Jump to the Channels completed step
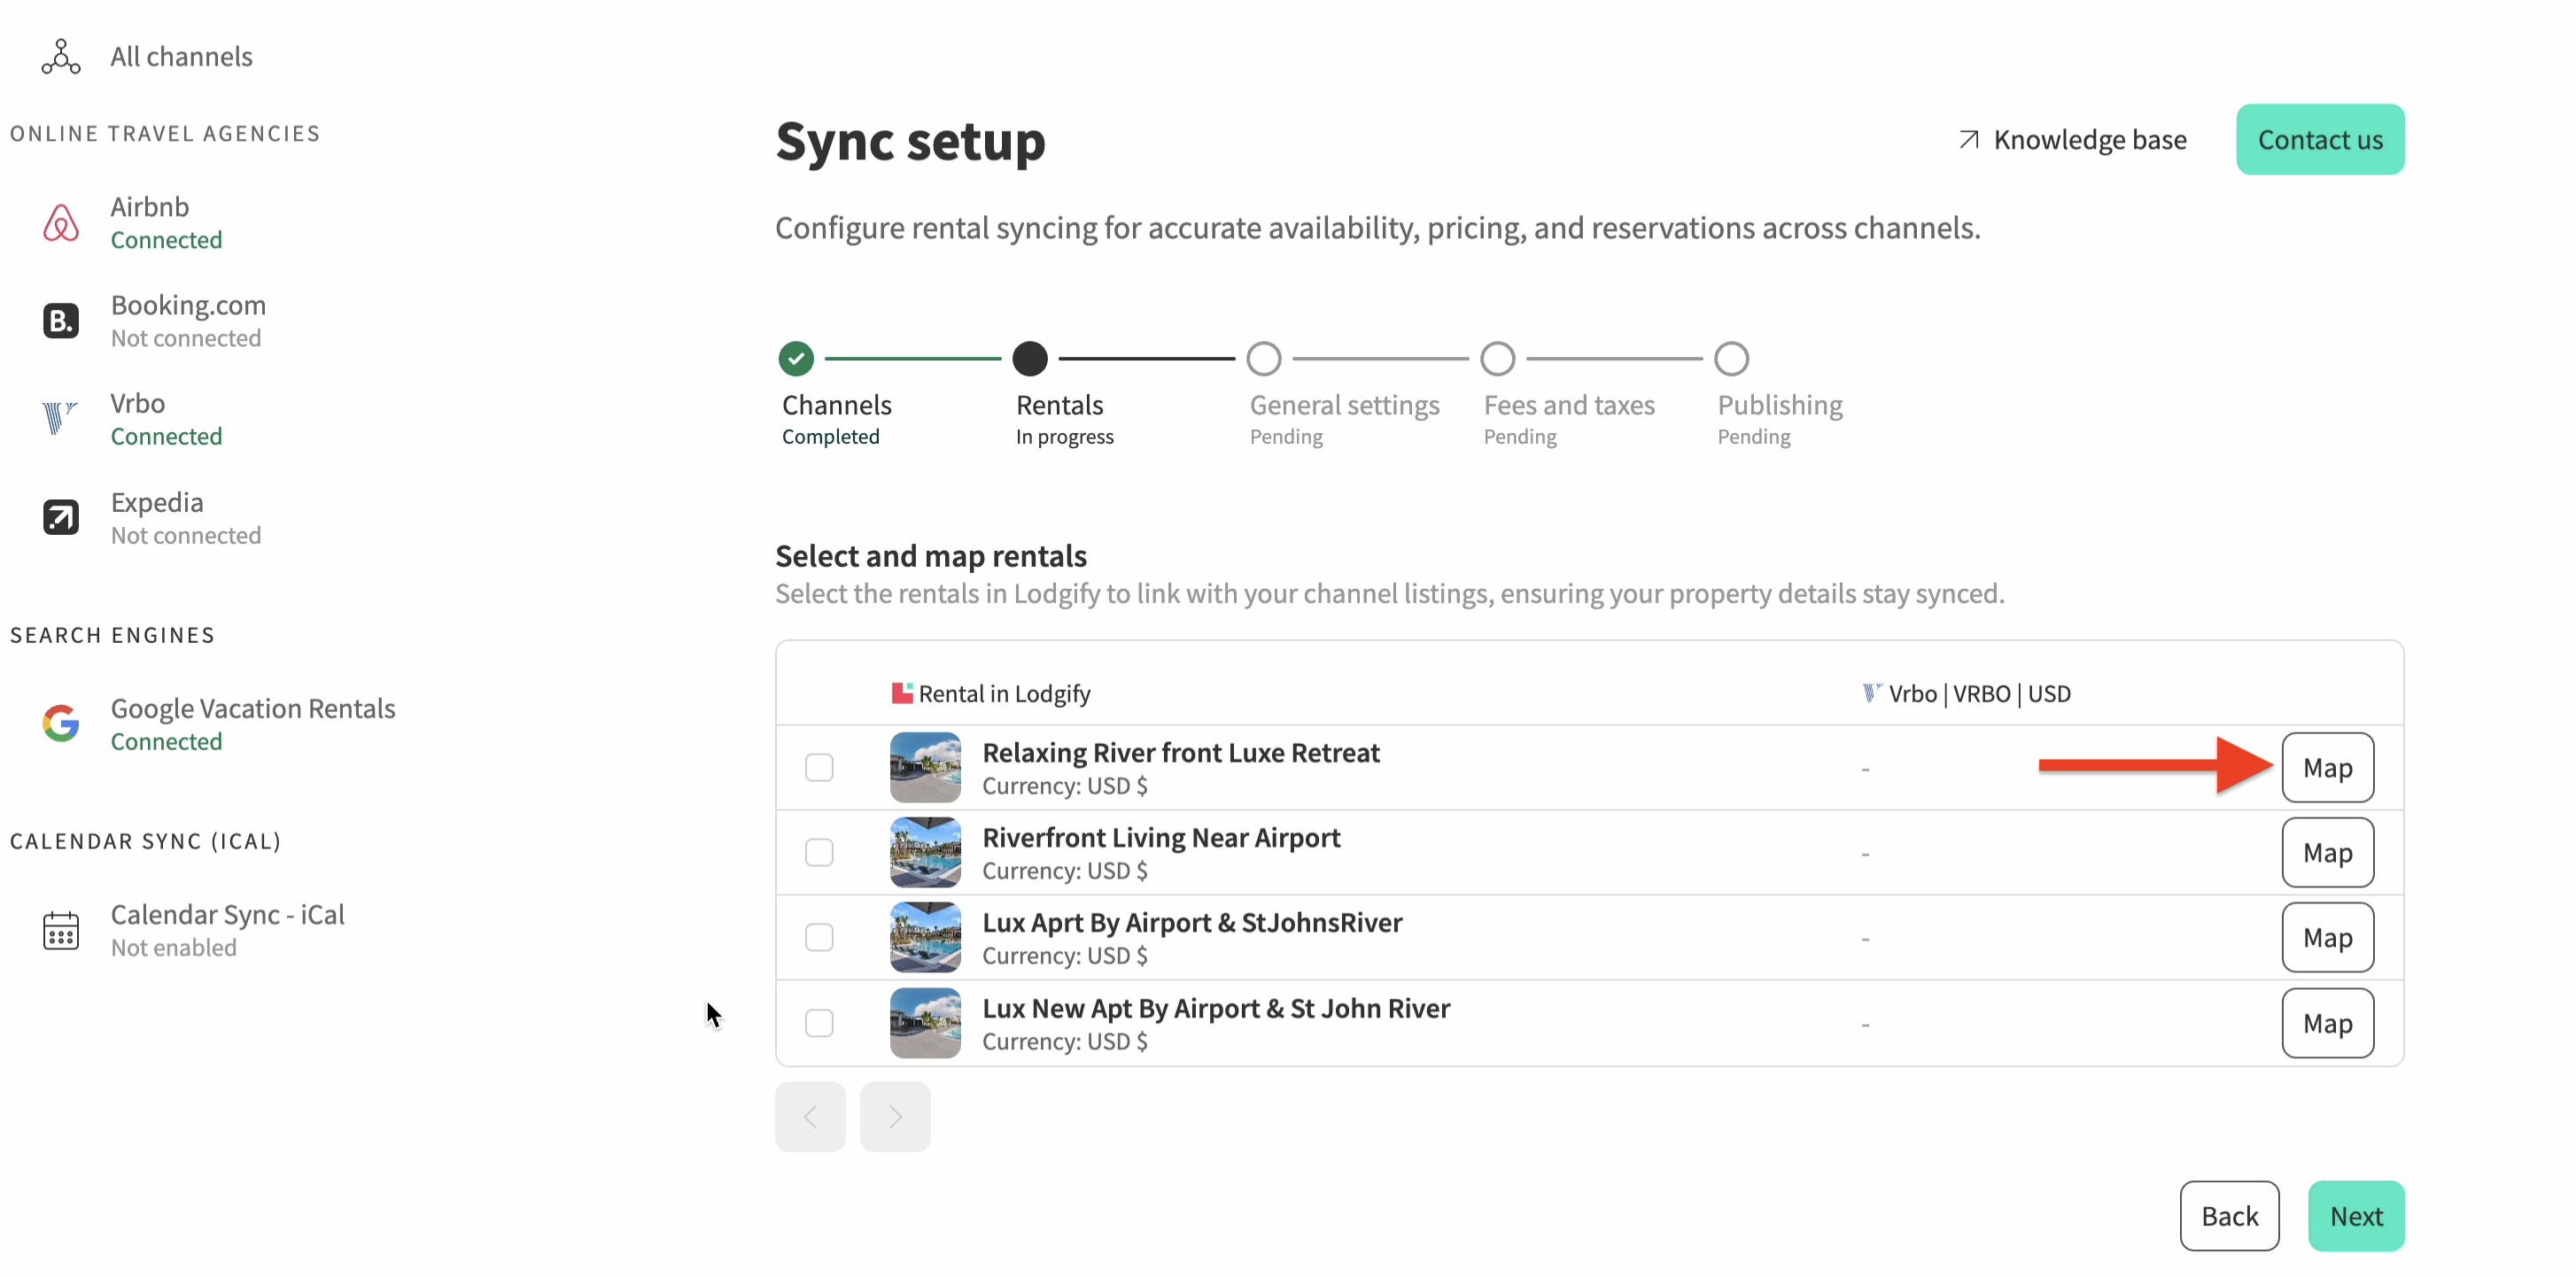2576x1277 pixels. coord(796,359)
